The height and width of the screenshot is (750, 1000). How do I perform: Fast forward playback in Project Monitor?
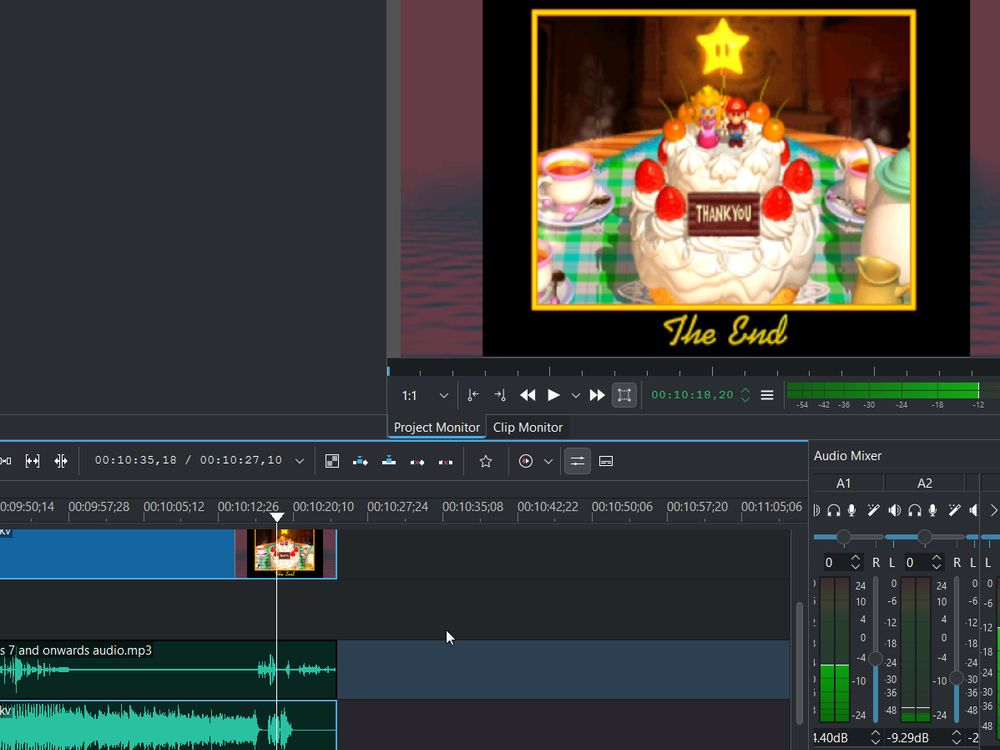click(597, 395)
